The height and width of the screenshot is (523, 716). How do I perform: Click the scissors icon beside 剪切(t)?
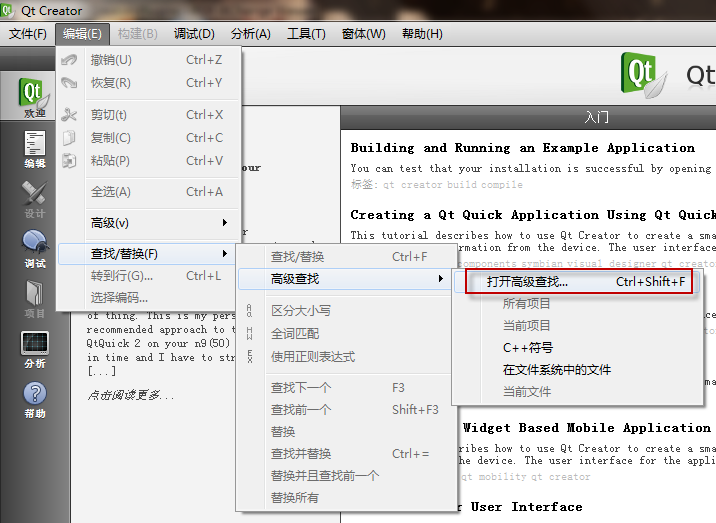tap(69, 115)
